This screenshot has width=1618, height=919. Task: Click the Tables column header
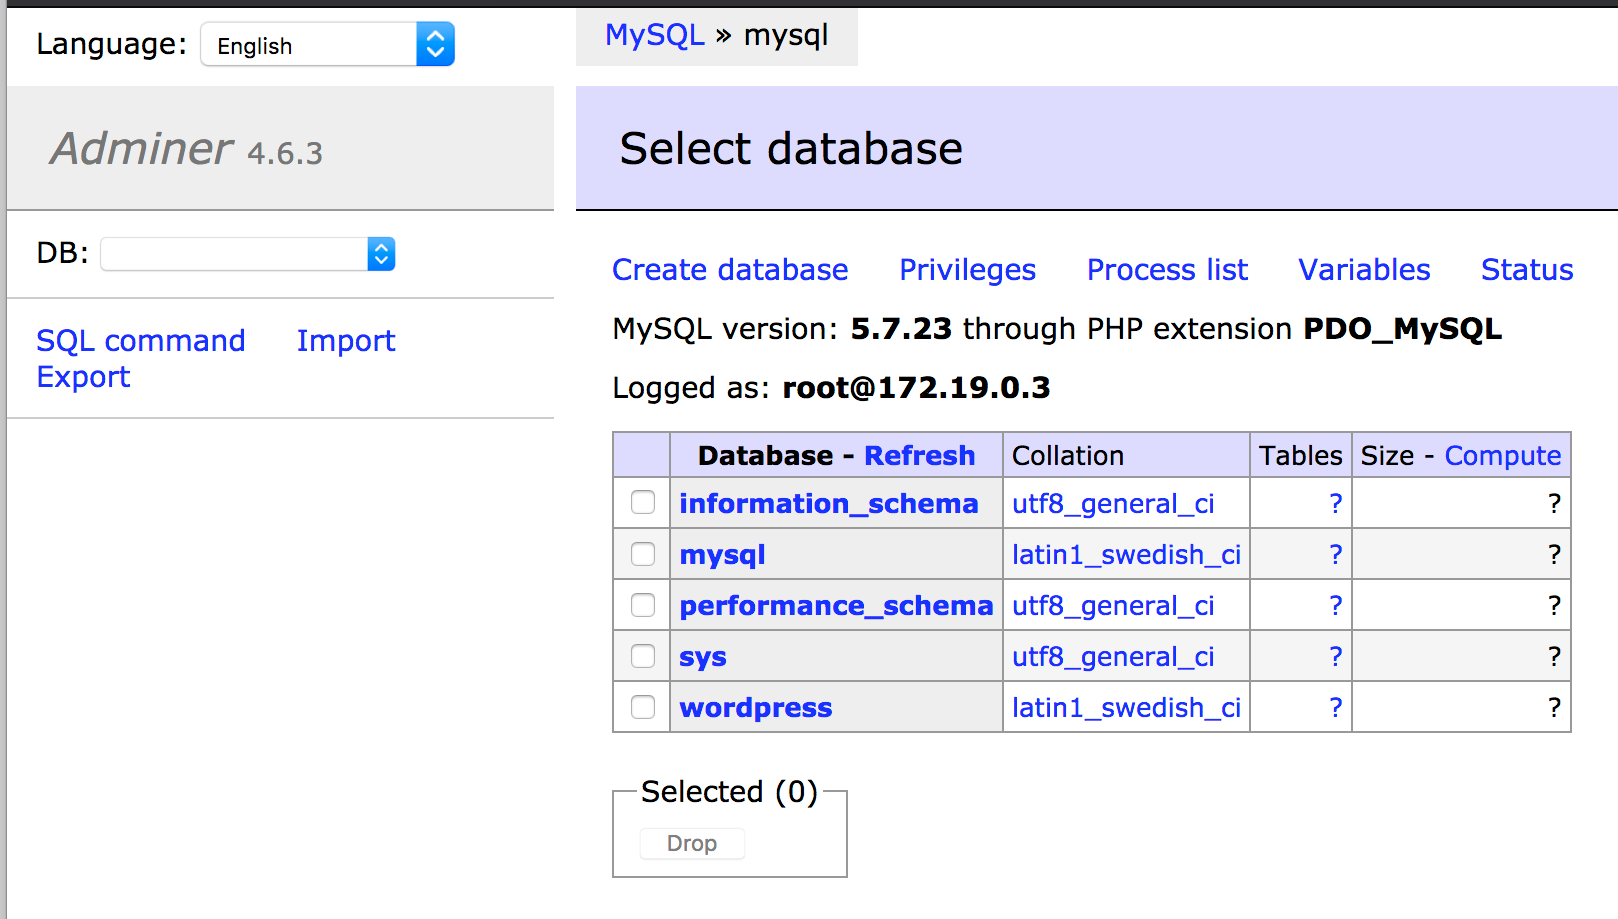tap(1300, 456)
